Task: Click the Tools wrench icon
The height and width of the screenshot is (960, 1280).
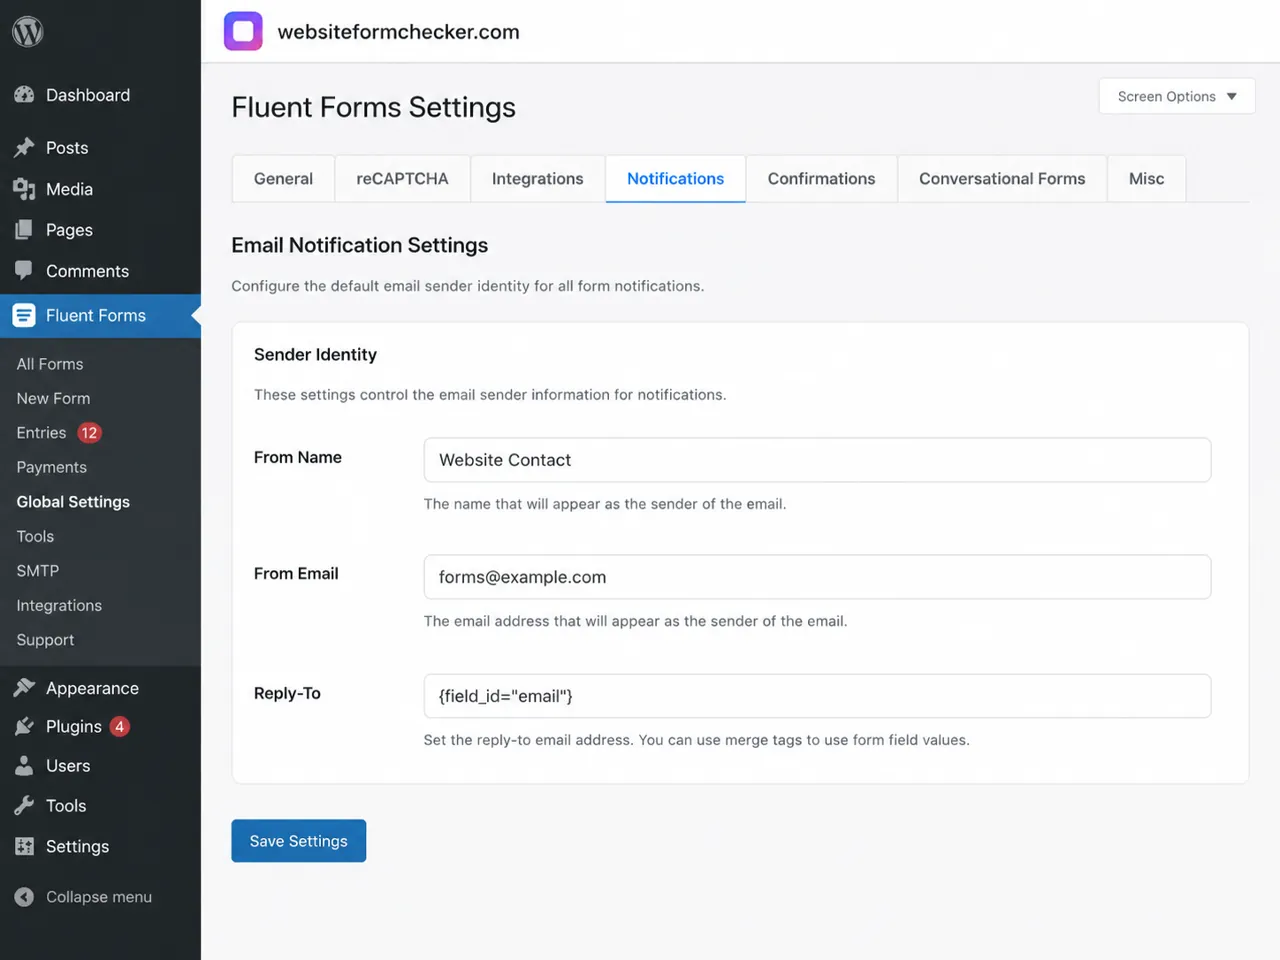Action: click(x=24, y=806)
